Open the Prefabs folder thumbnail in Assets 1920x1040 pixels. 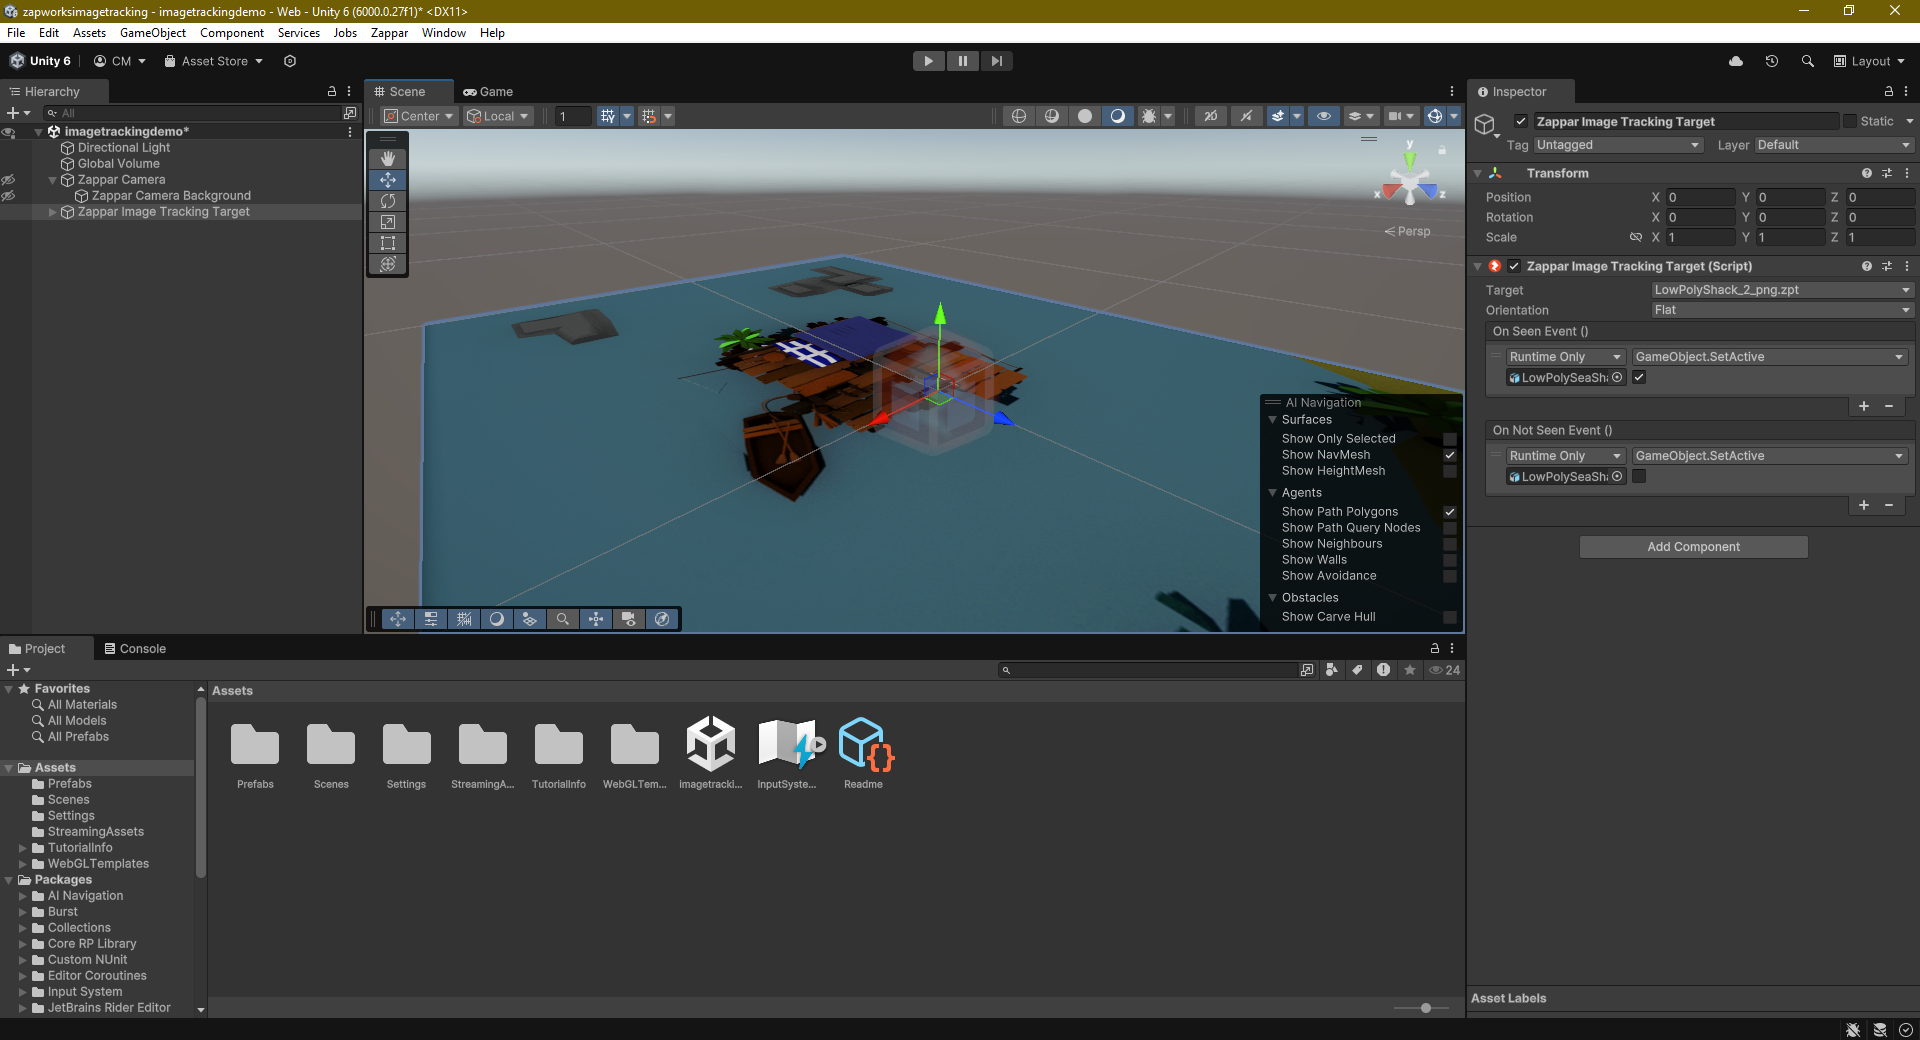click(x=255, y=747)
